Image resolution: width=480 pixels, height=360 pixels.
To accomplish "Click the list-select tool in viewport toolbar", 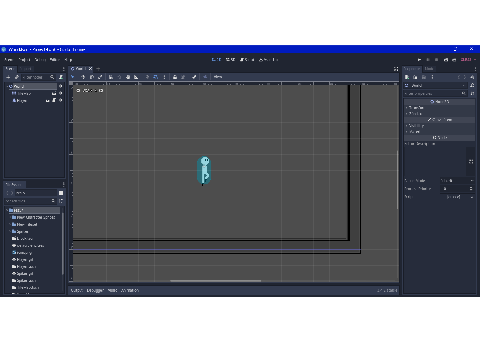I will coord(111,77).
